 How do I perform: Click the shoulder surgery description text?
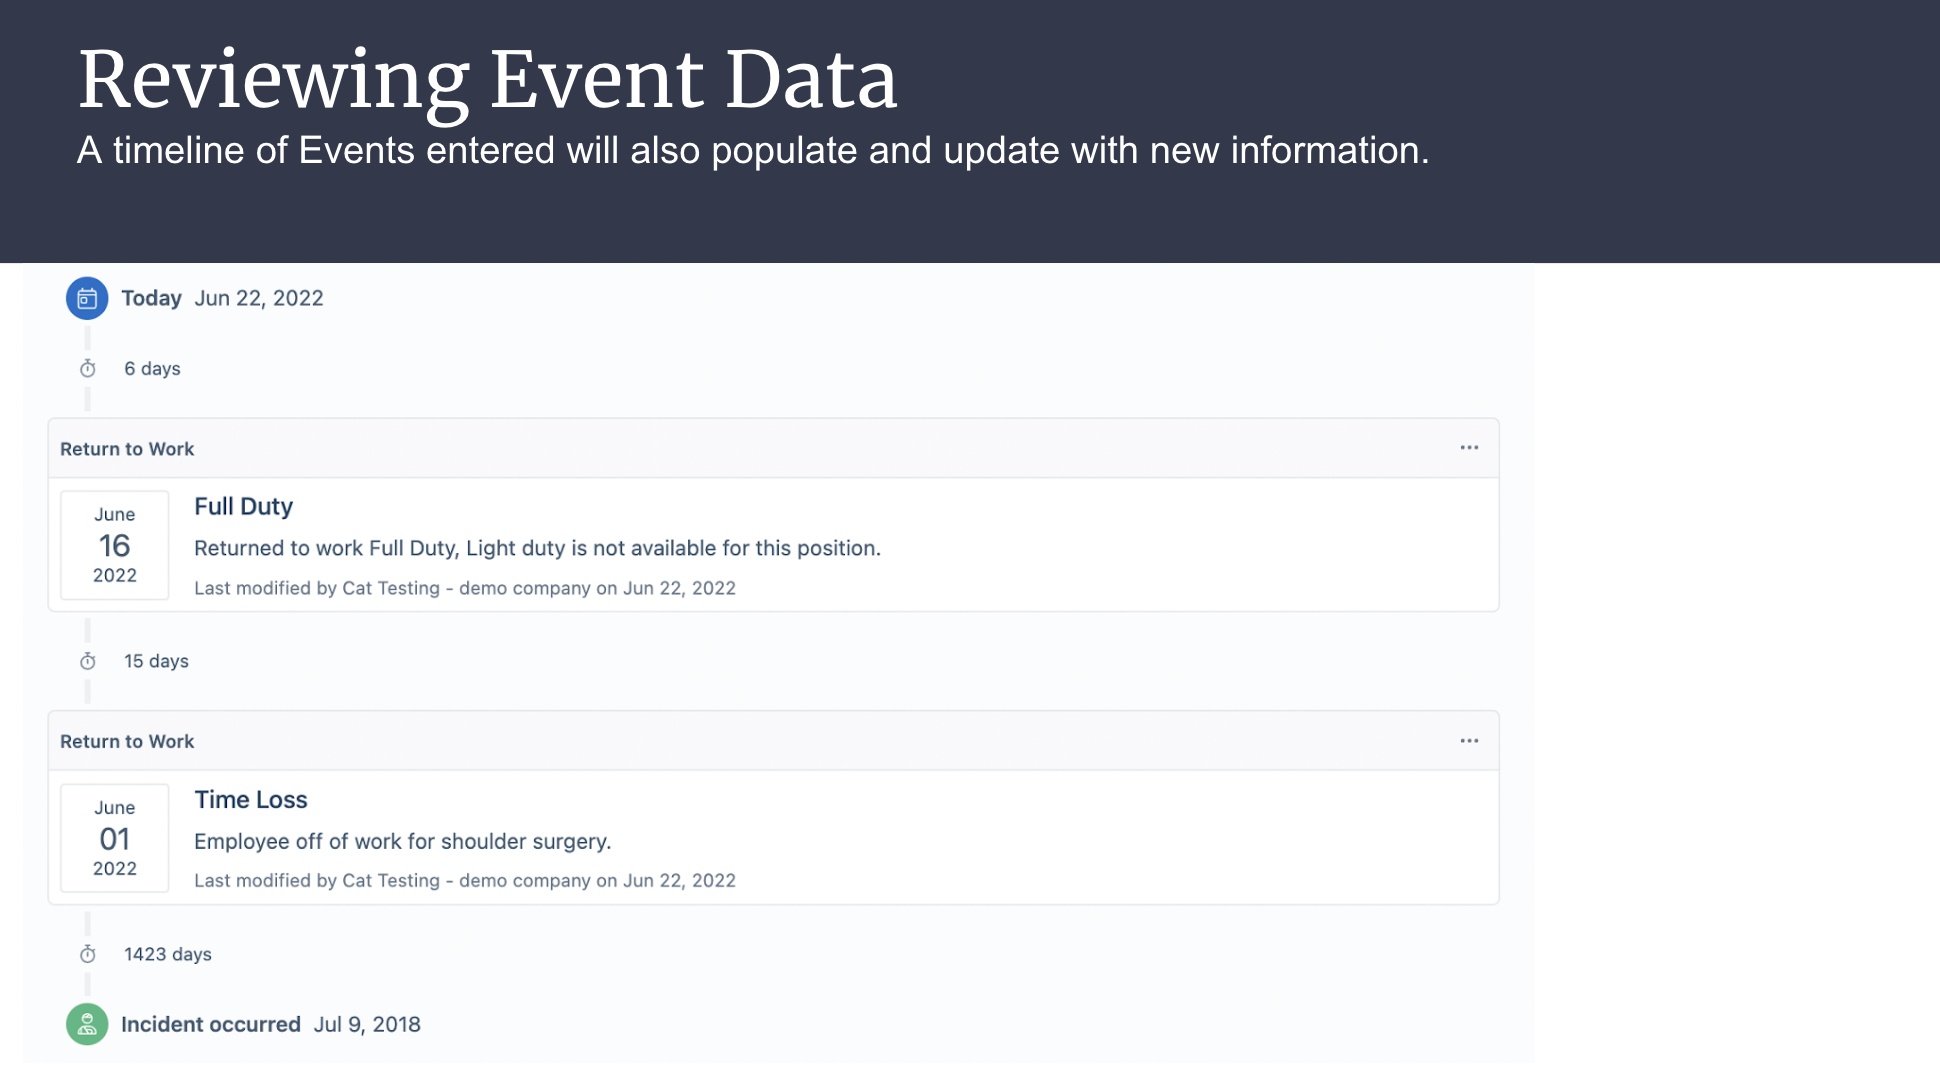[402, 841]
